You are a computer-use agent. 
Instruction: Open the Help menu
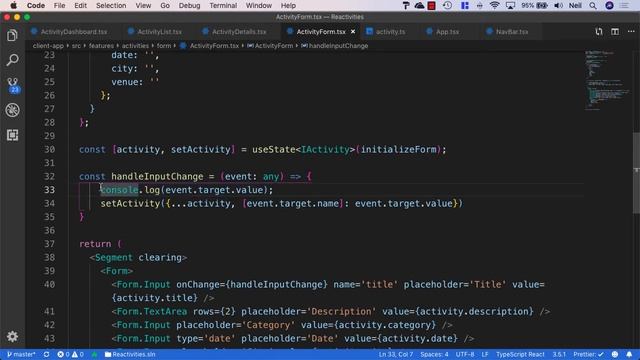tap(288, 6)
